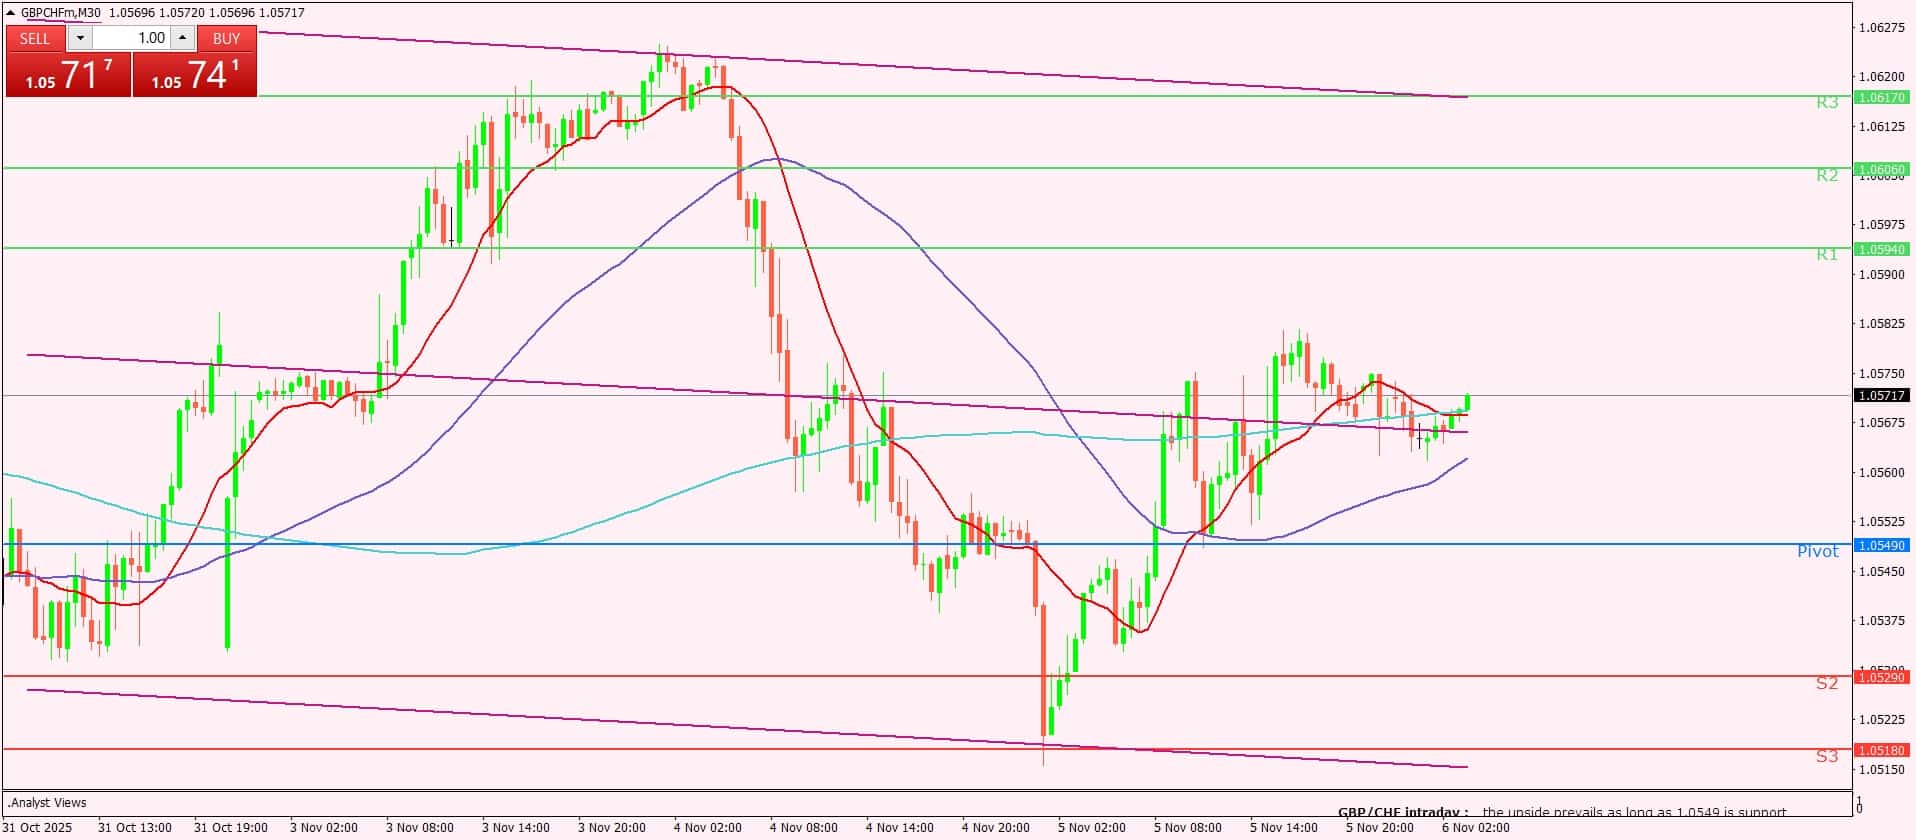The height and width of the screenshot is (840, 1916).
Task: Click the 1.05150 price scale value
Action: 1881,769
